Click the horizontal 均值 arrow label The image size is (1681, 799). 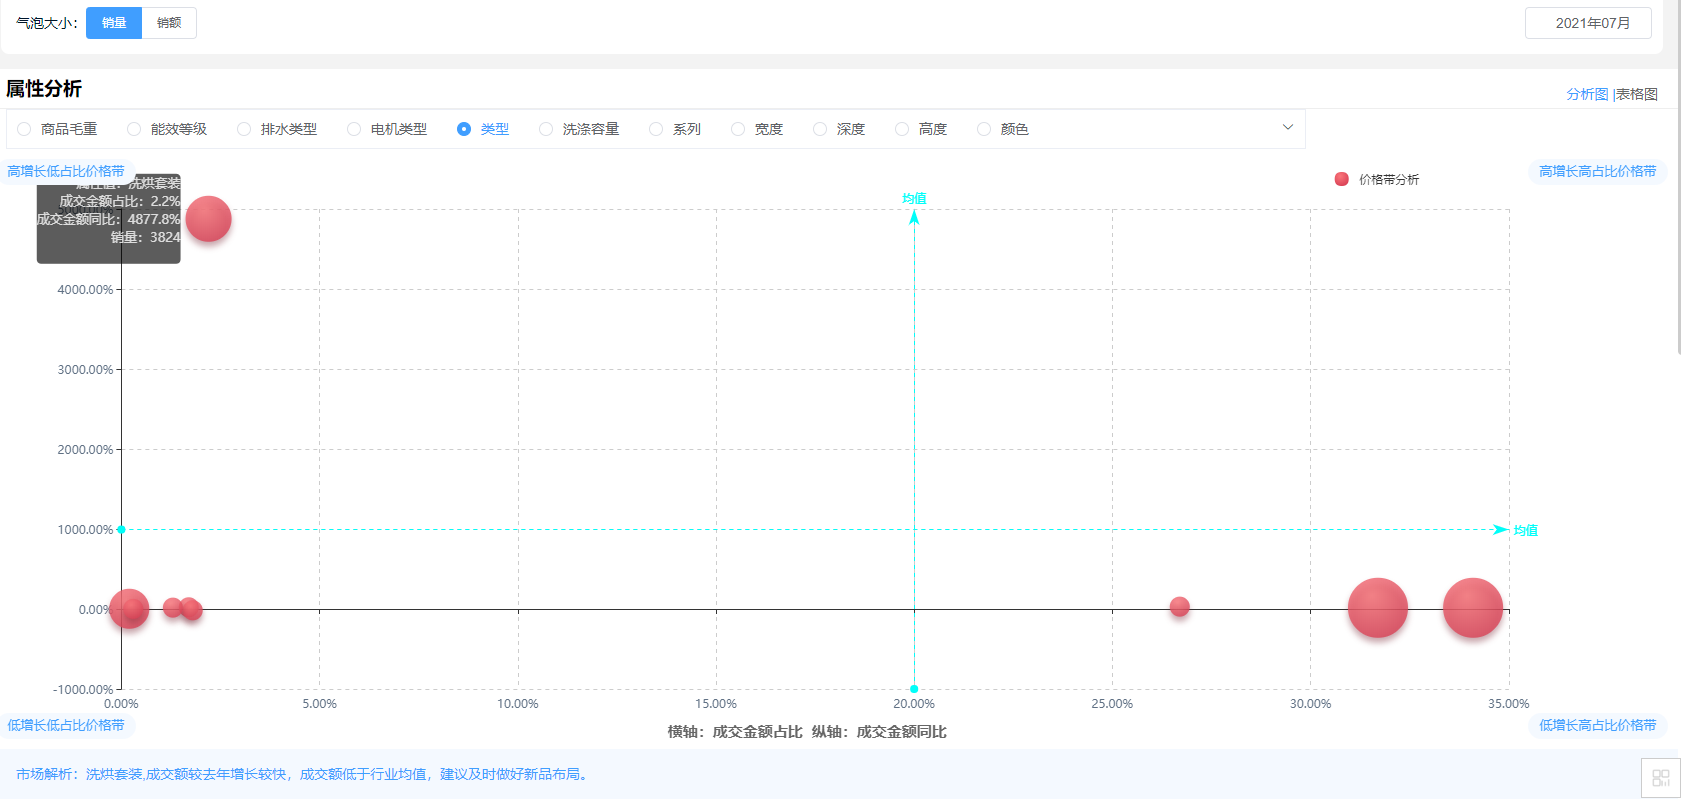click(1525, 530)
